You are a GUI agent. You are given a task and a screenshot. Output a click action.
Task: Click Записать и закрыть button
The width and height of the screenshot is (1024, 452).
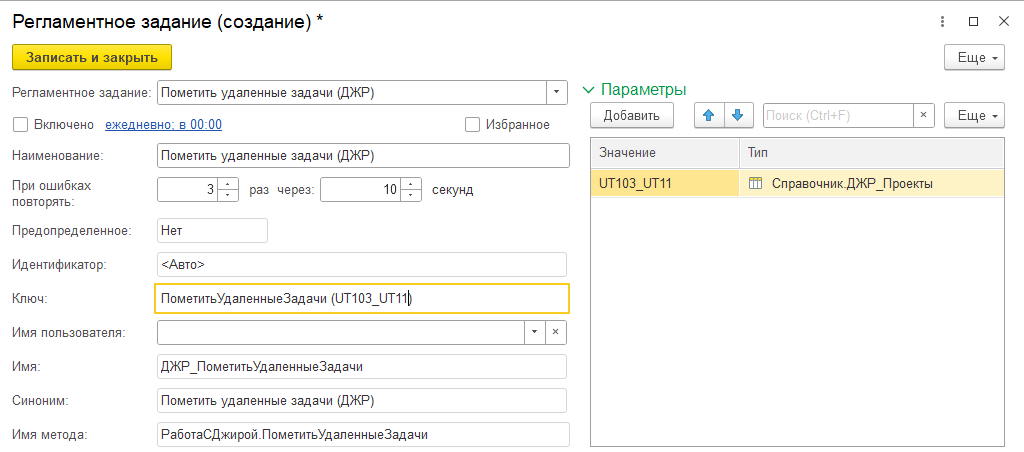click(x=92, y=57)
